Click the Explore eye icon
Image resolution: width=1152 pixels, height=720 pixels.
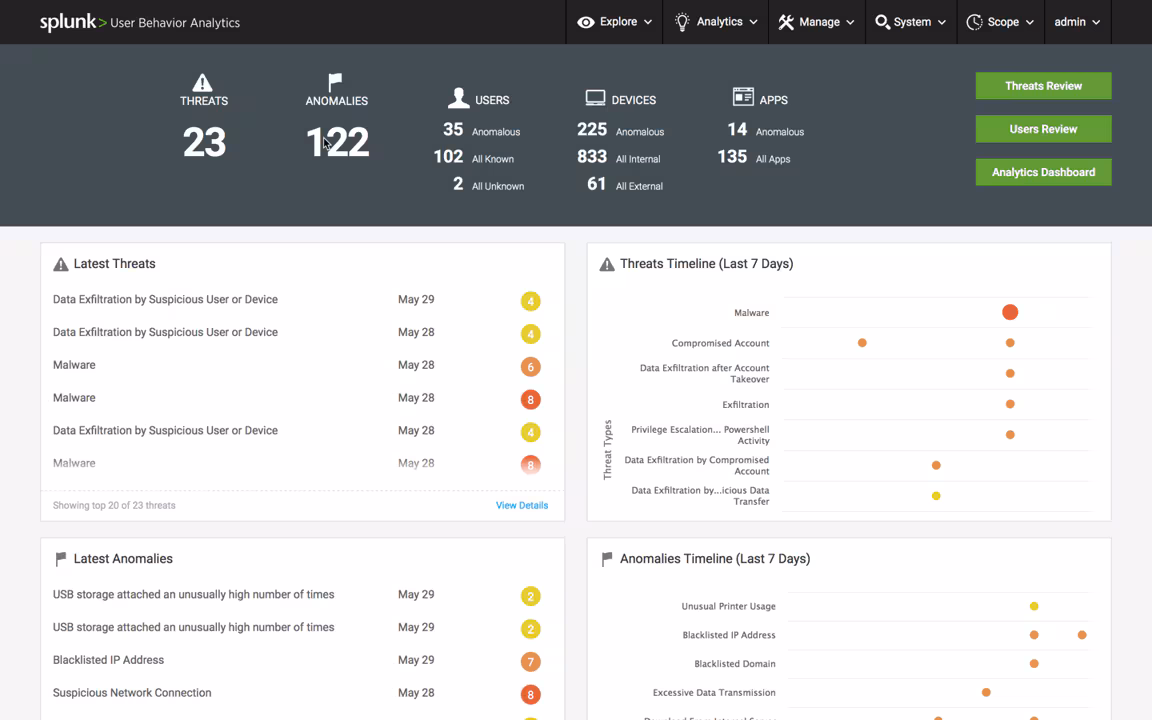[586, 22]
